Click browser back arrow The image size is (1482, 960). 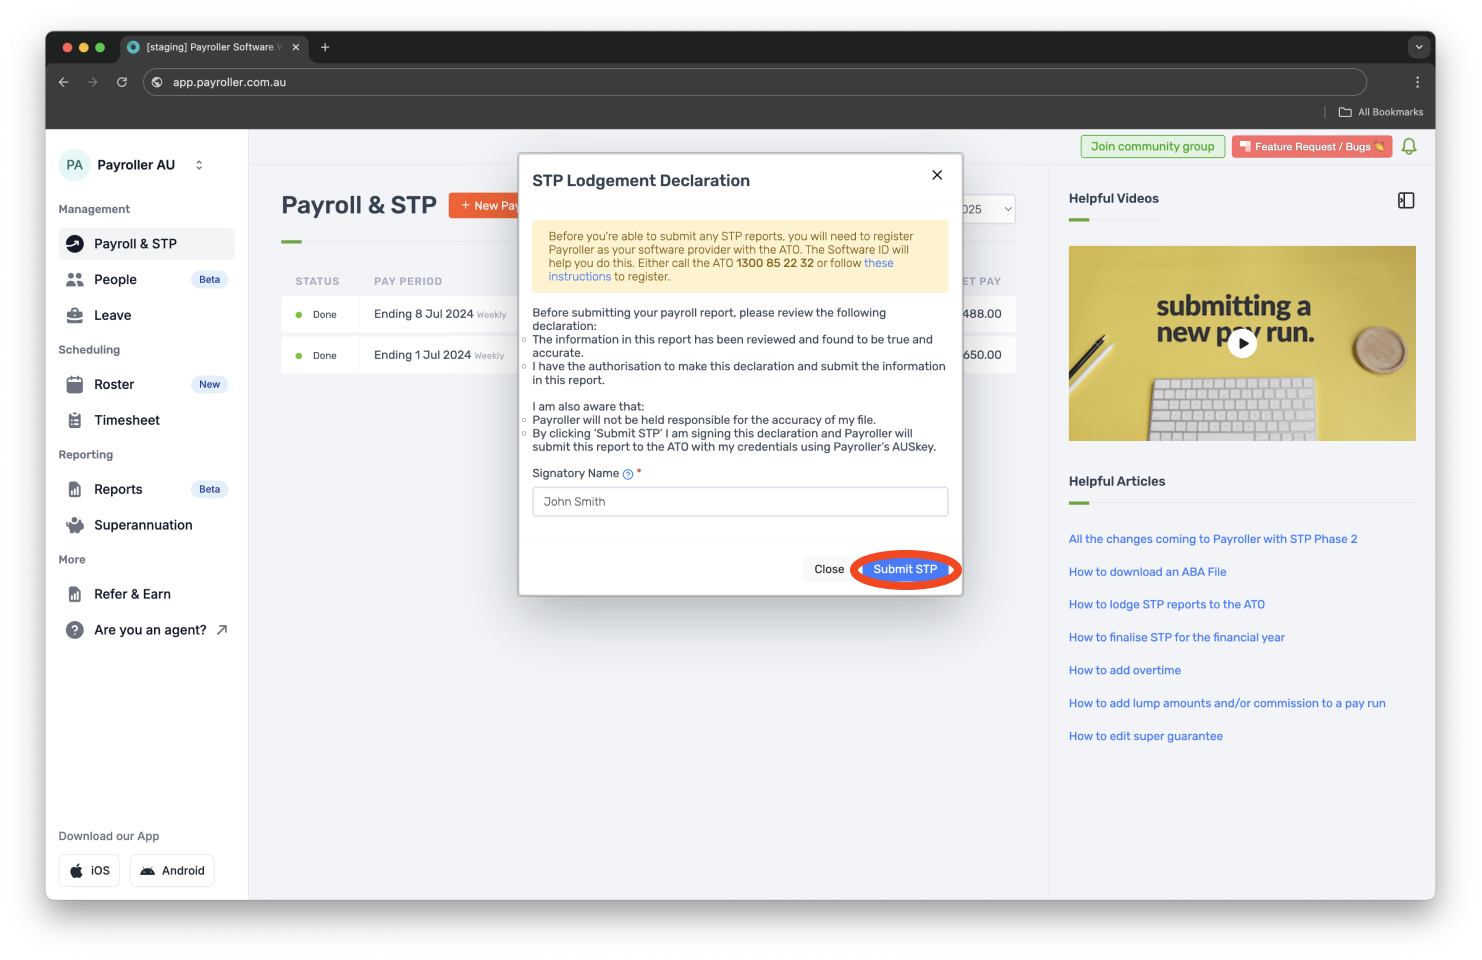tap(64, 82)
